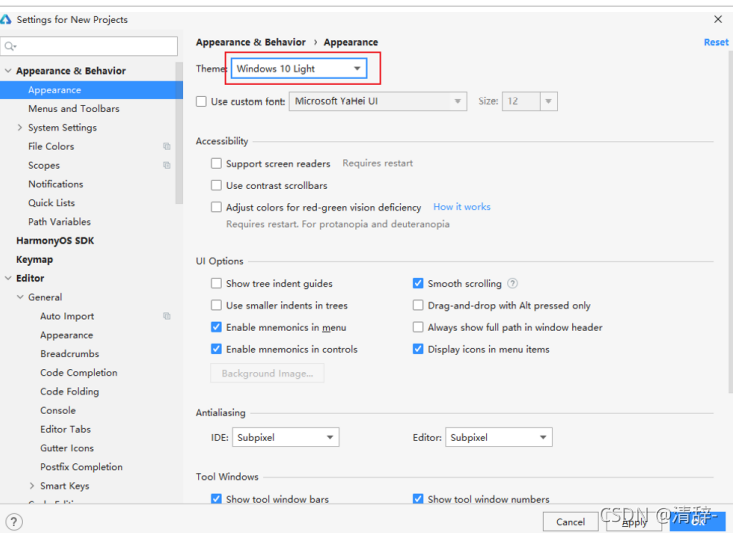Screen dimensions: 733x533
Task: Check Drag-and-drop with Alt pressed only
Action: (x=418, y=305)
